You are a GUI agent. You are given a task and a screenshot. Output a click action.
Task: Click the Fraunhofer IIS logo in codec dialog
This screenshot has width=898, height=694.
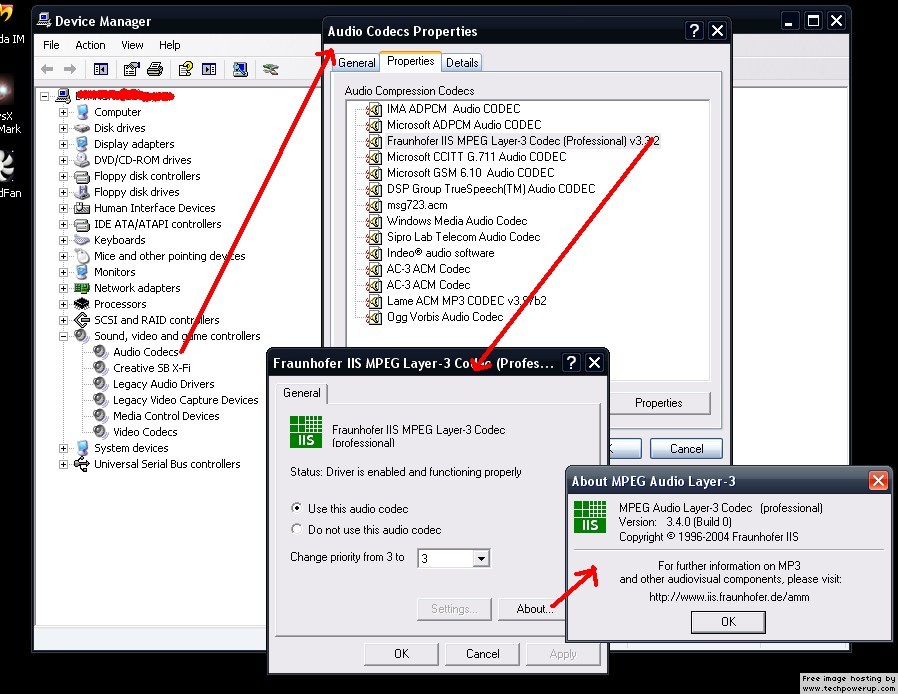point(306,432)
